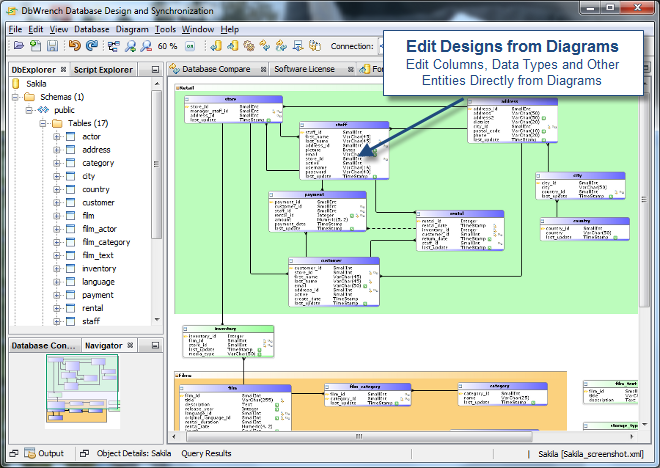Switch to the Script Explorer tab
660x468 pixels.
click(103, 70)
